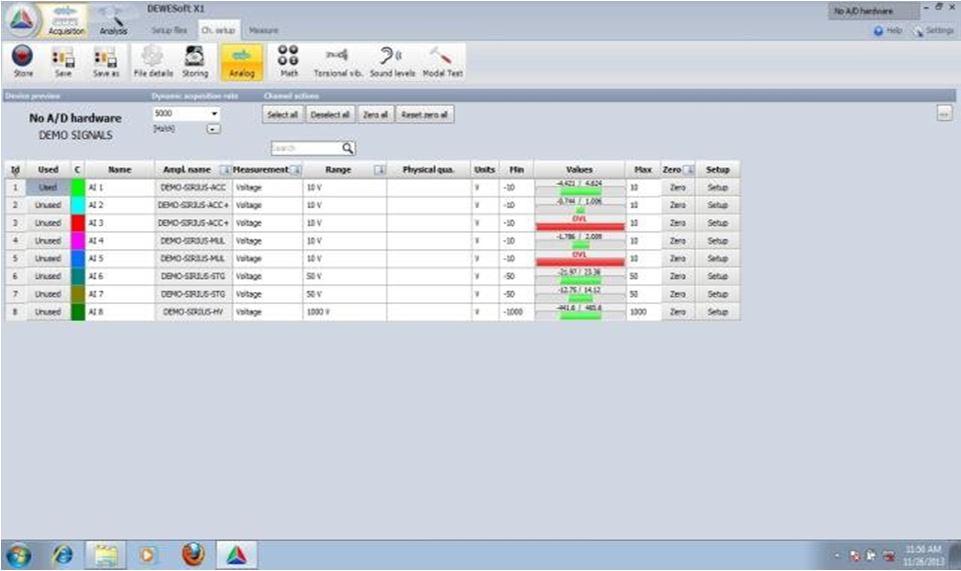
Task: Open File details
Action: pos(153,61)
